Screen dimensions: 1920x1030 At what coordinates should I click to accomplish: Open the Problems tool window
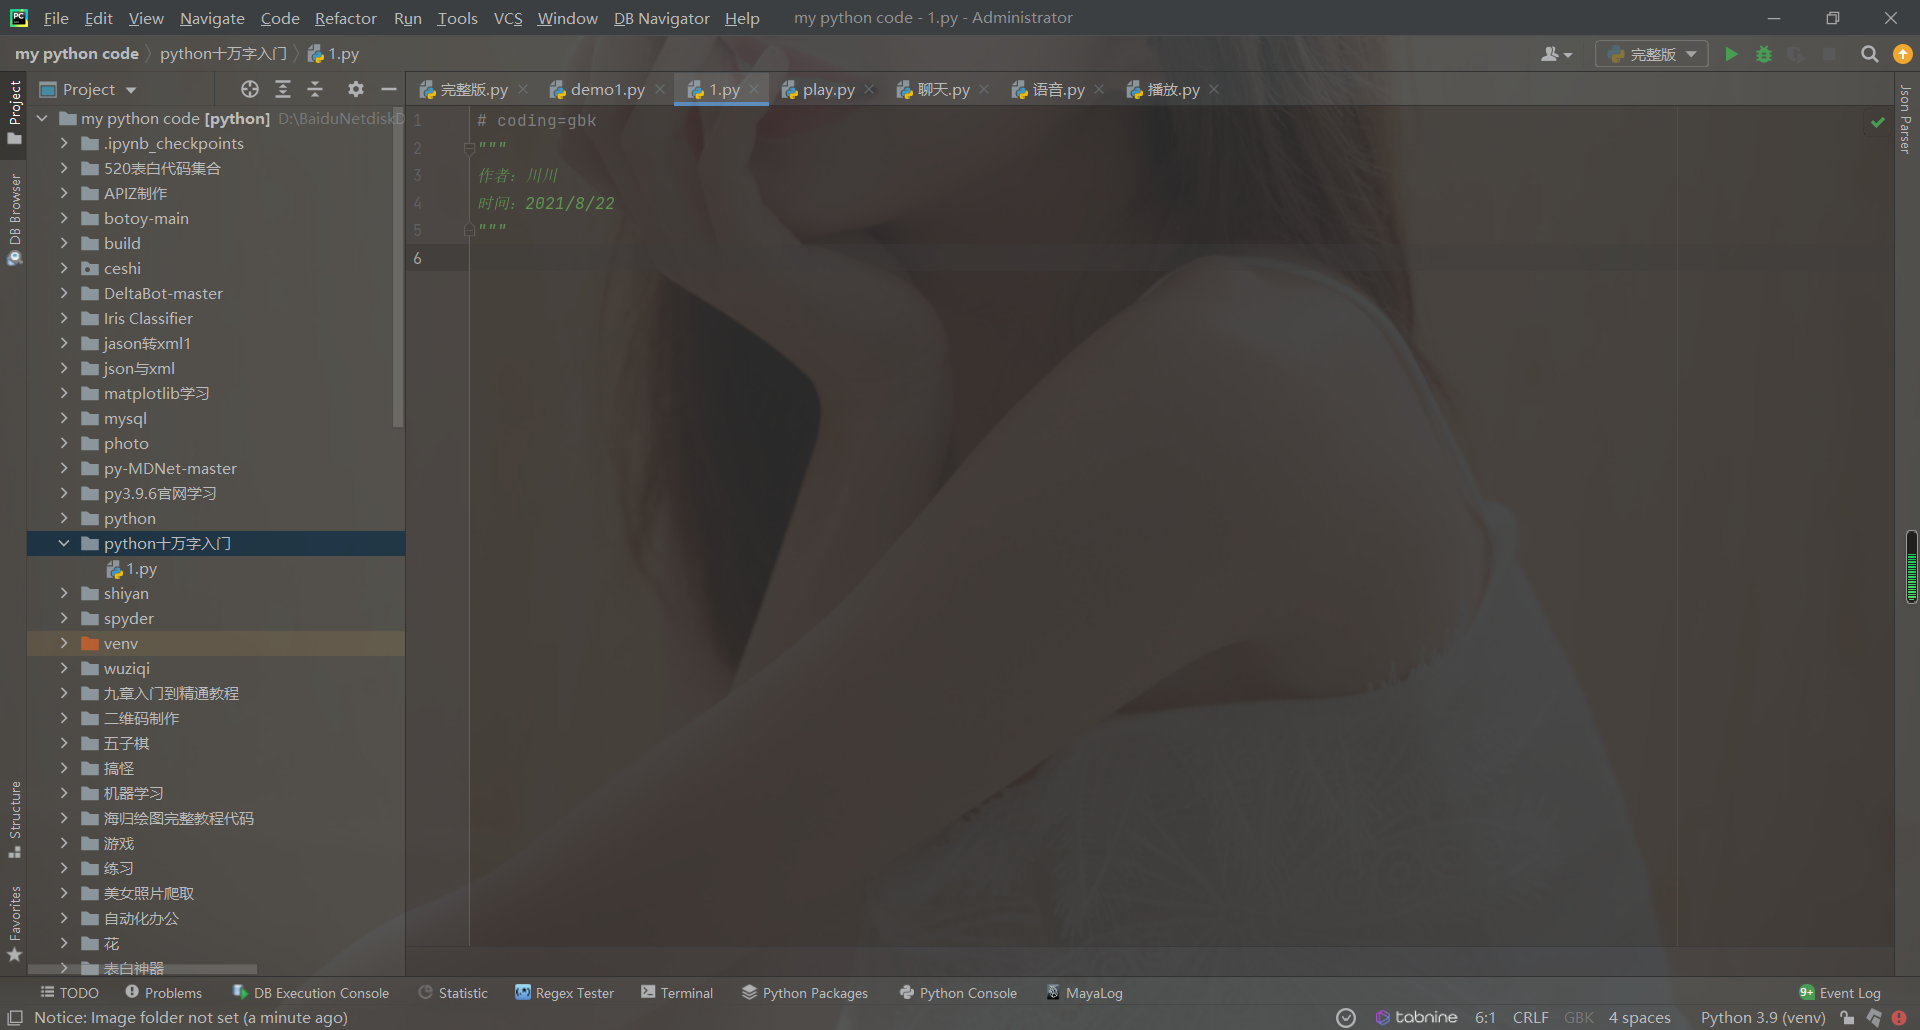pyautogui.click(x=163, y=993)
